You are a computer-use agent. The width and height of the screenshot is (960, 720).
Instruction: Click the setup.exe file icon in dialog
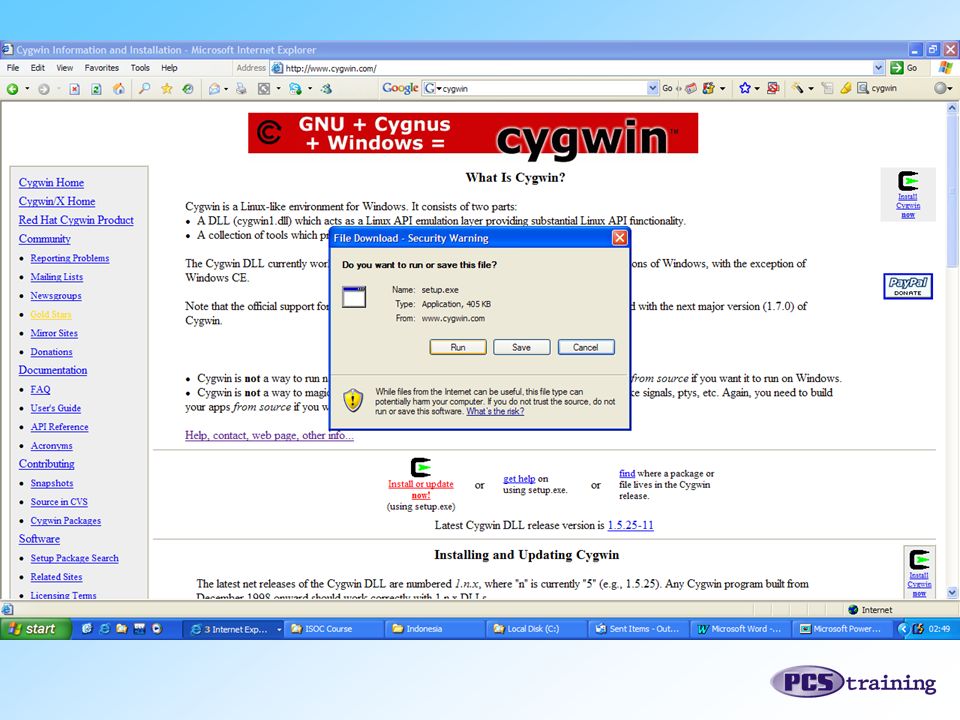point(354,297)
